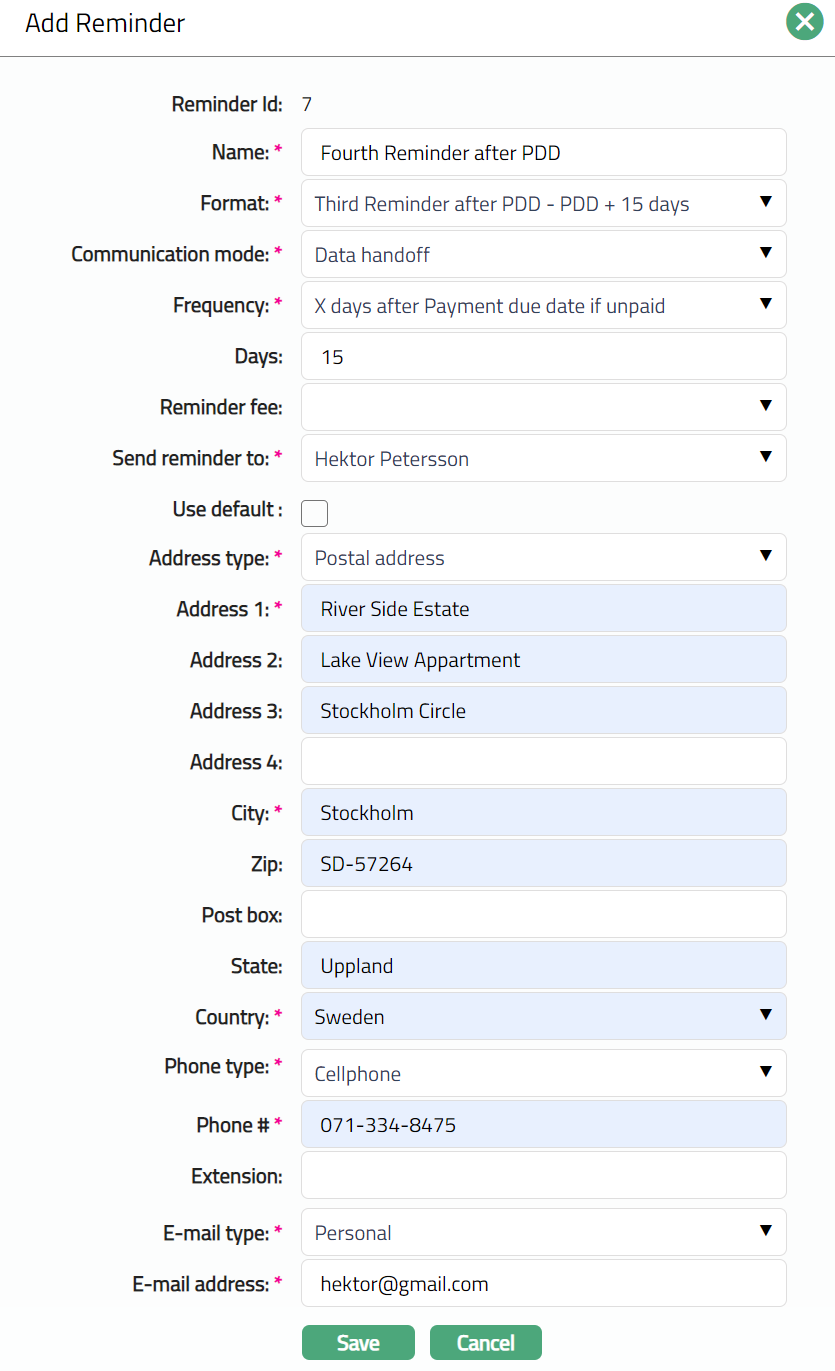Image resolution: width=835 pixels, height=1371 pixels.
Task: Open the Country dropdown
Action: (543, 1016)
